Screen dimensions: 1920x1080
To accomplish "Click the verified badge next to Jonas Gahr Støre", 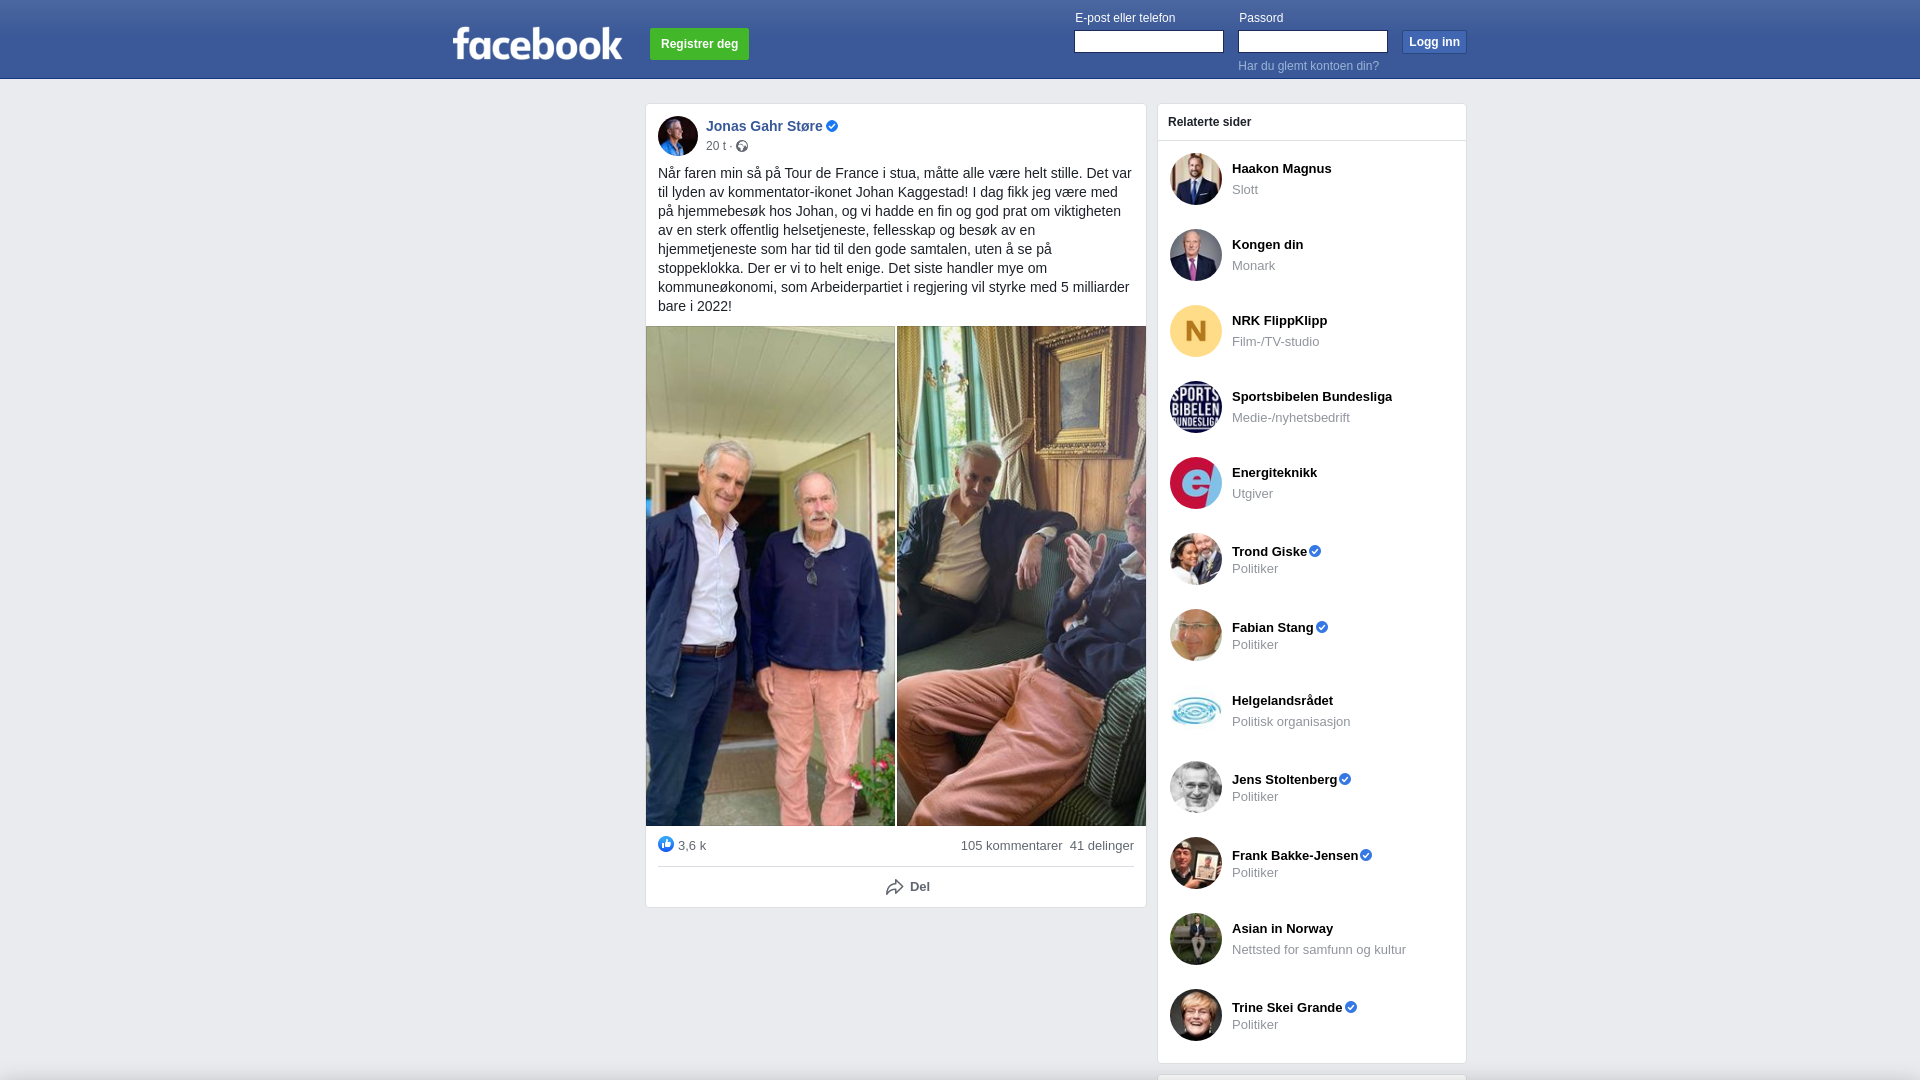I will tap(832, 126).
